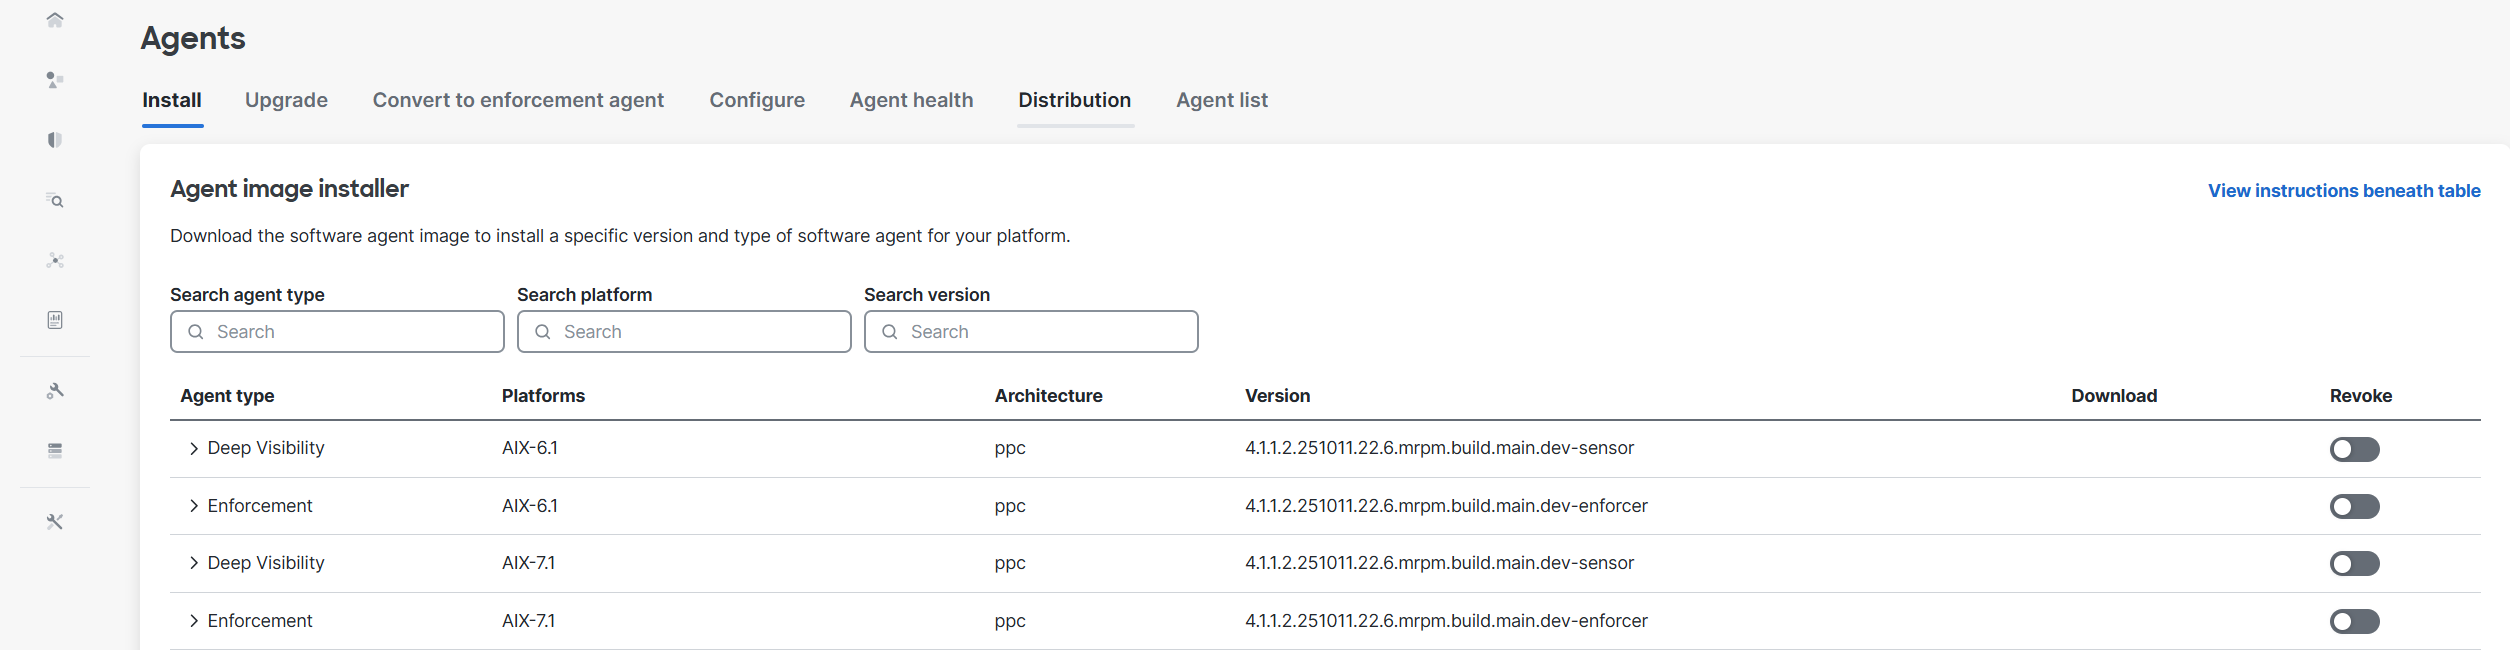Click the list search icon in sidebar
The width and height of the screenshot is (2510, 650).
55,201
